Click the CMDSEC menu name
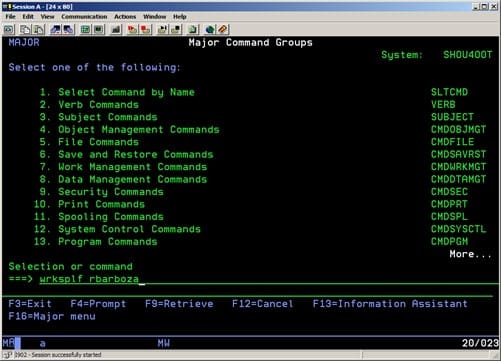This screenshot has height=361, width=501. (x=449, y=192)
